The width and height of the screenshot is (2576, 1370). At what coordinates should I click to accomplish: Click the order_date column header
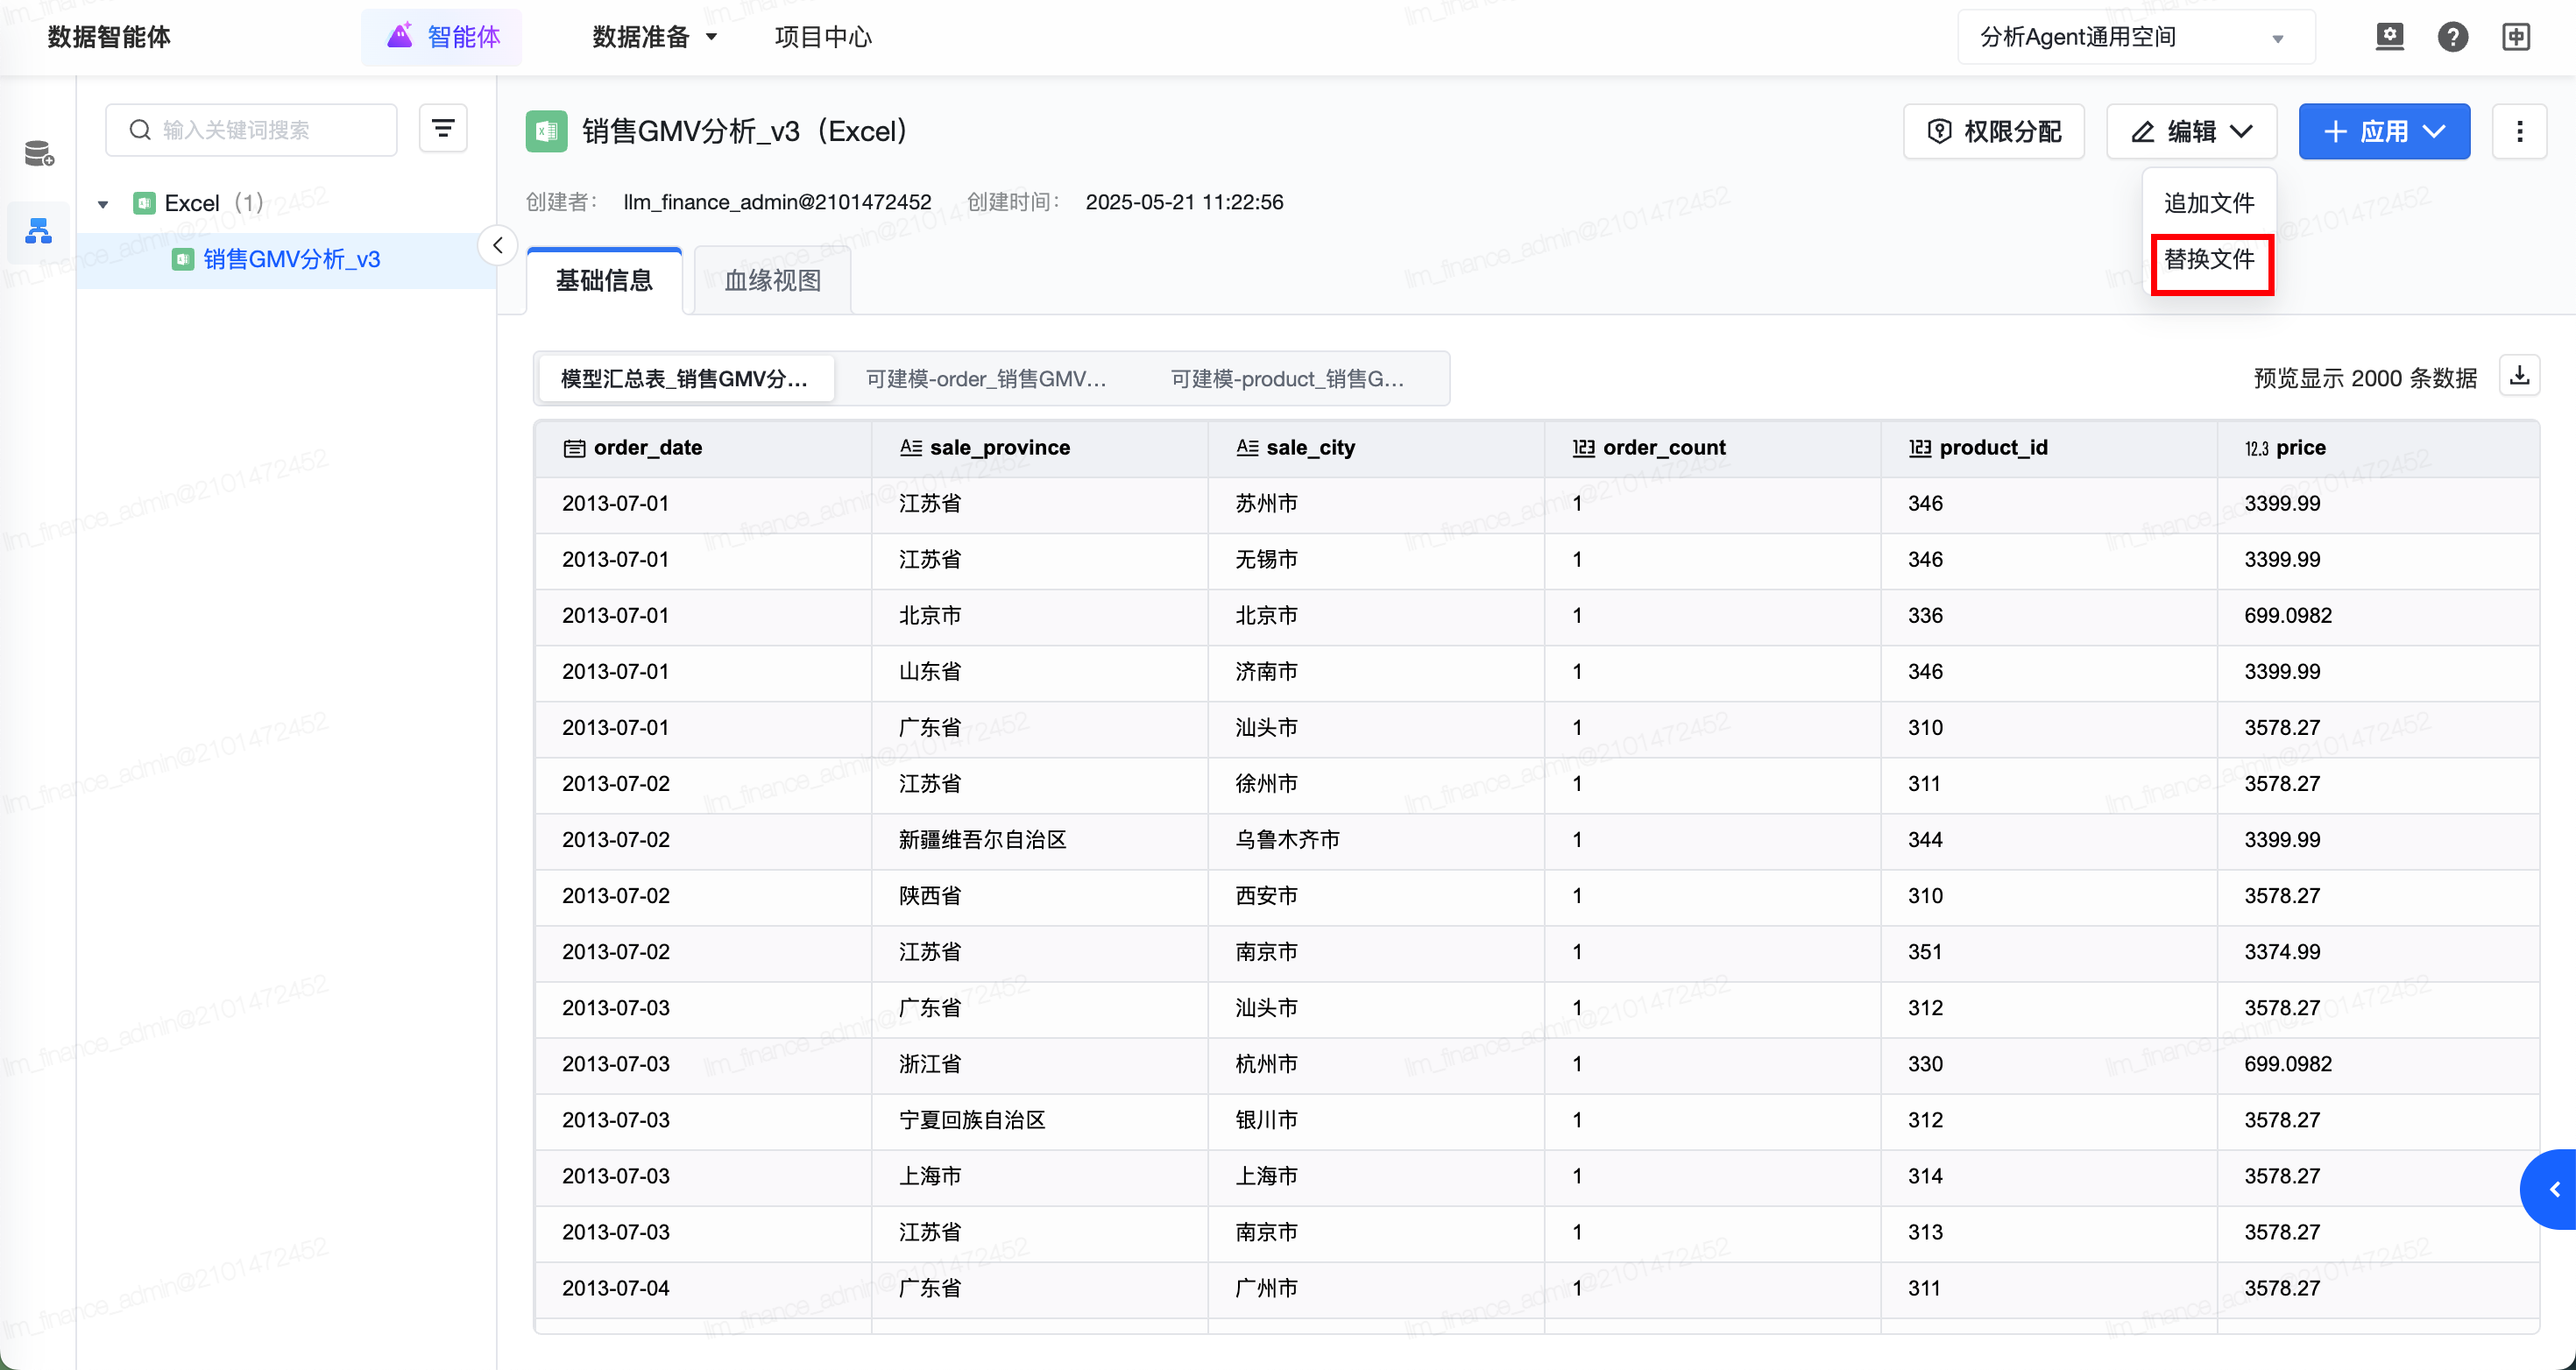tap(703, 448)
